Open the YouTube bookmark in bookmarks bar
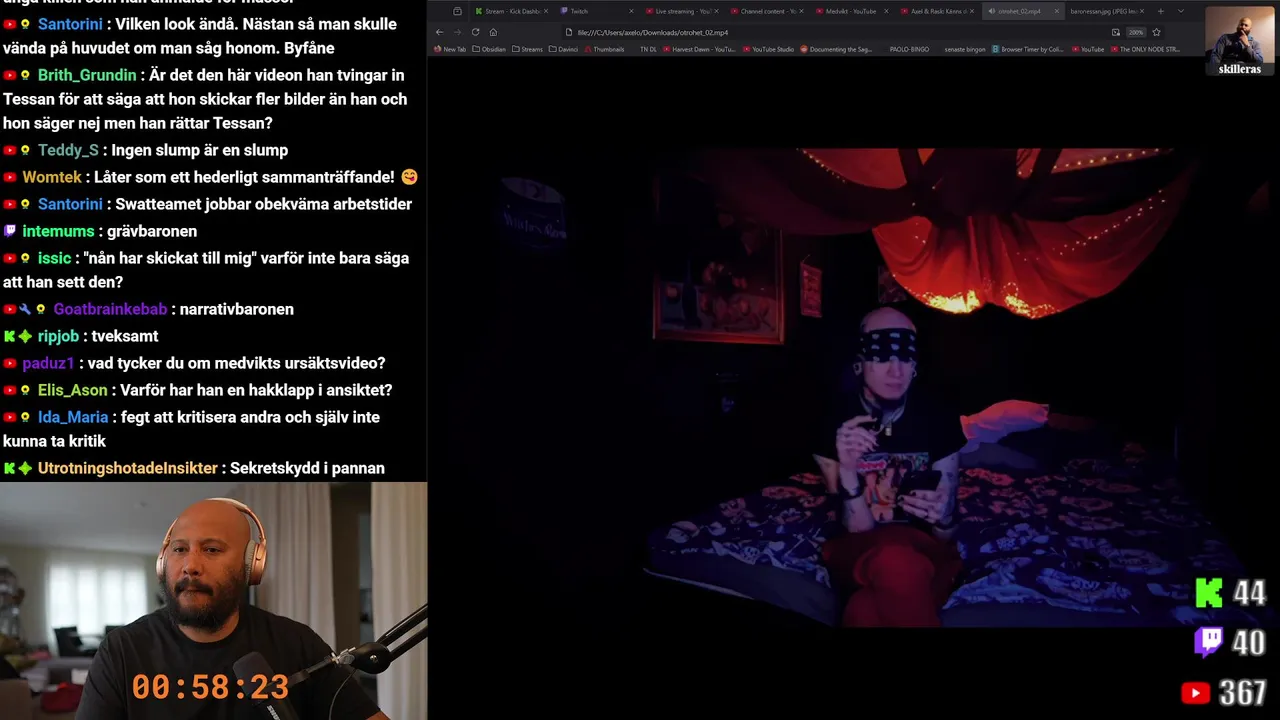 [x=1088, y=49]
